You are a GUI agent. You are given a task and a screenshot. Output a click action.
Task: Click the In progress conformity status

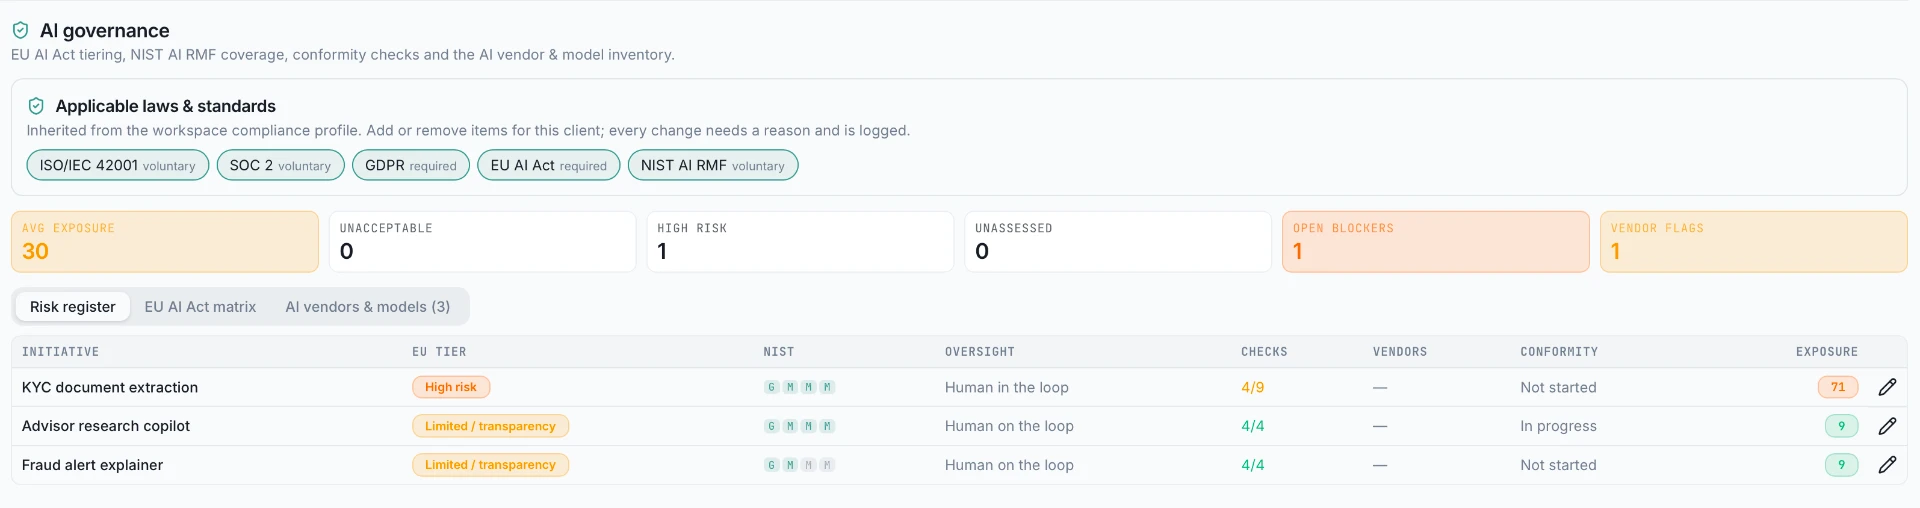coord(1558,426)
